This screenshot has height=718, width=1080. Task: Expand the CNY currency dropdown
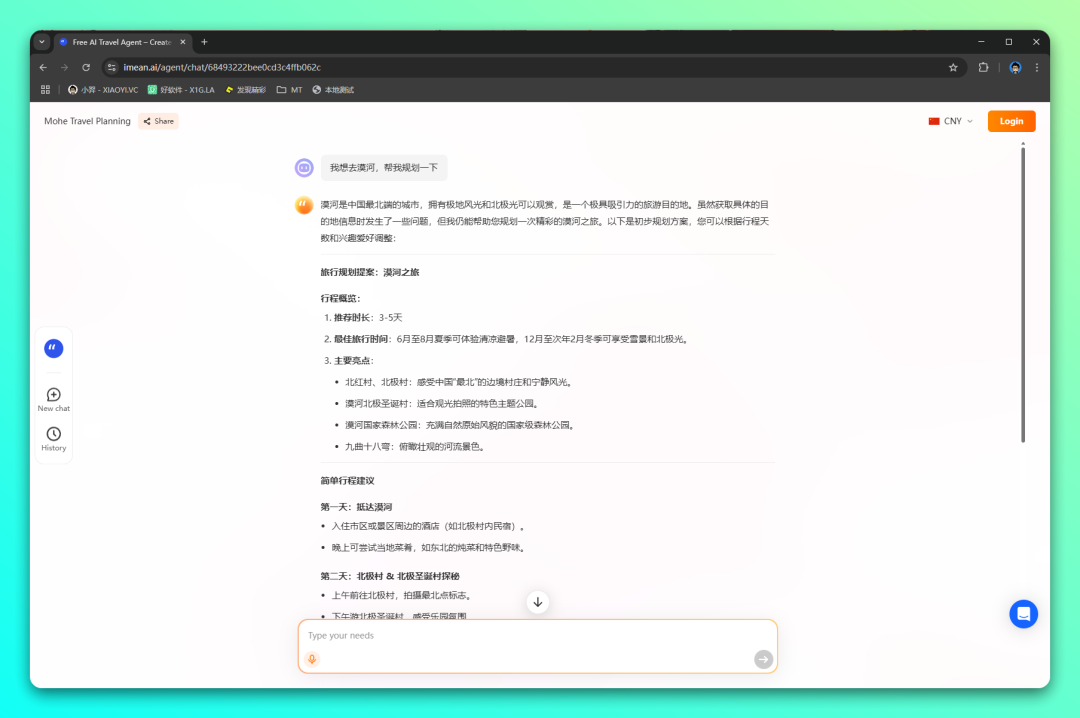click(x=950, y=121)
